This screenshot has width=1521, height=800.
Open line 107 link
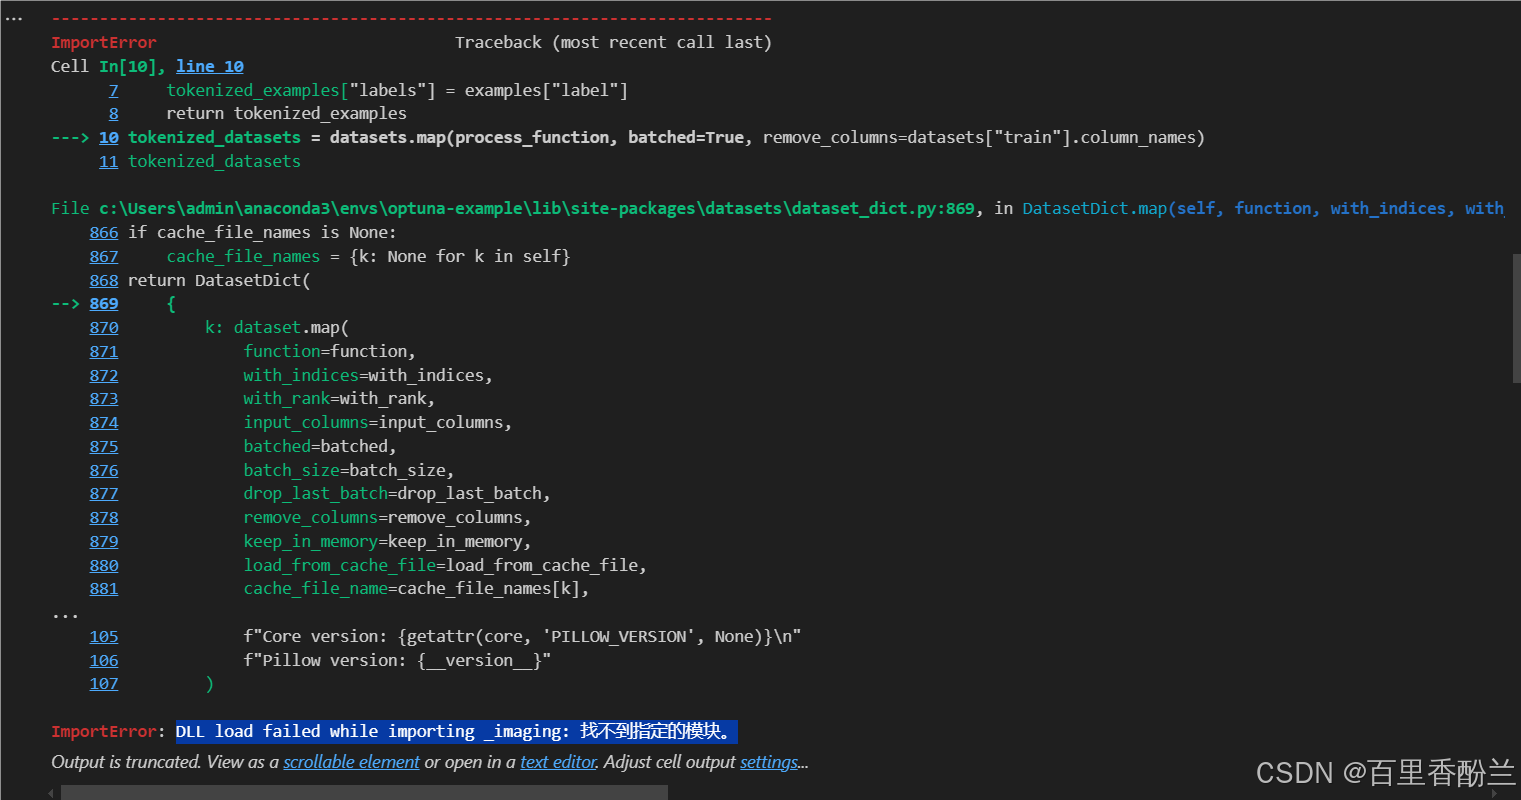click(104, 683)
